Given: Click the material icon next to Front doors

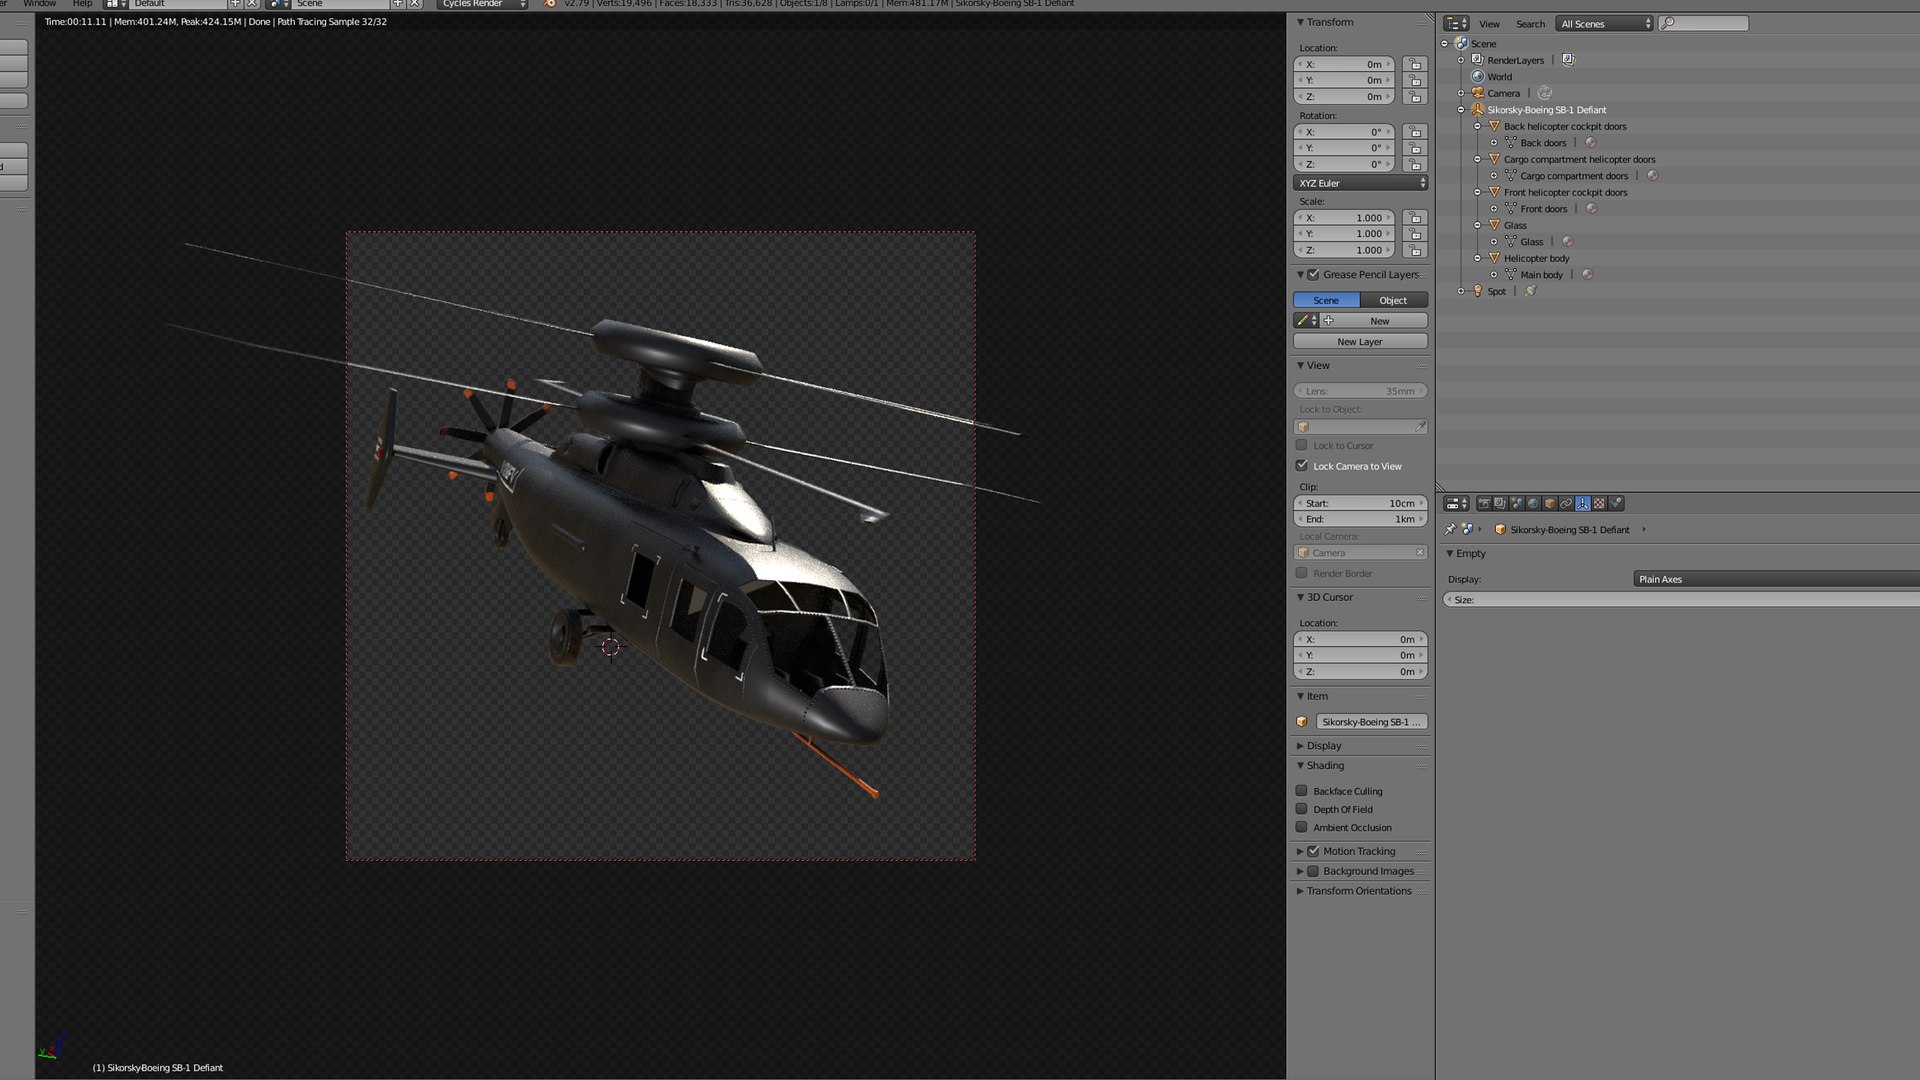Looking at the screenshot, I should click(x=1591, y=209).
